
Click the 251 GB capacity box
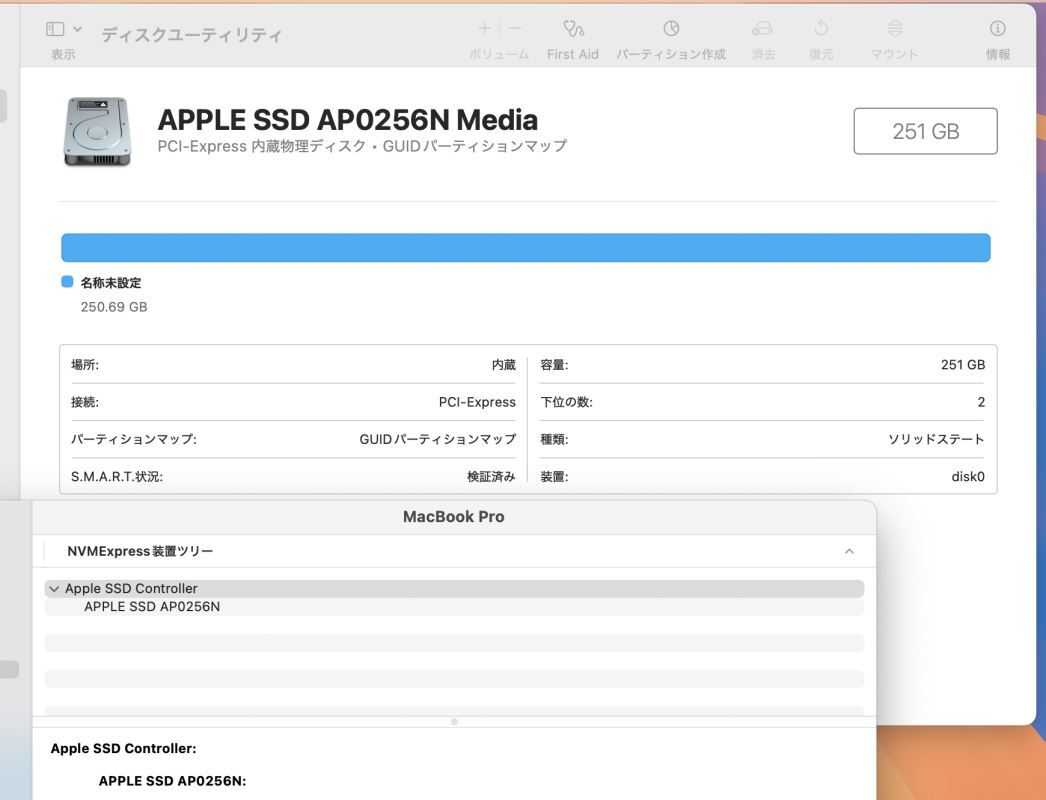point(925,131)
